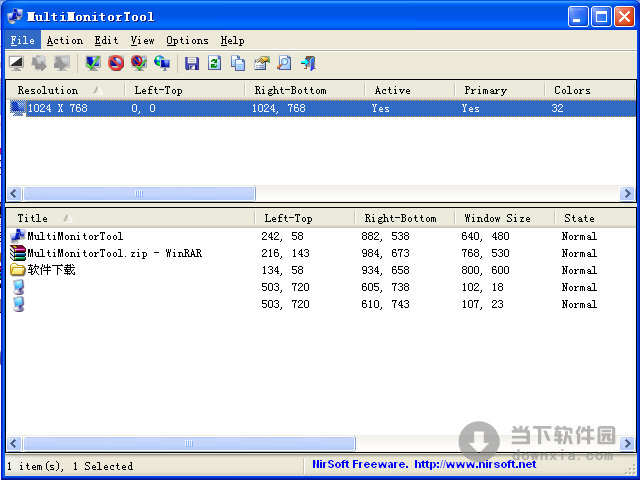
Task: Click the State column header
Action: 594,218
